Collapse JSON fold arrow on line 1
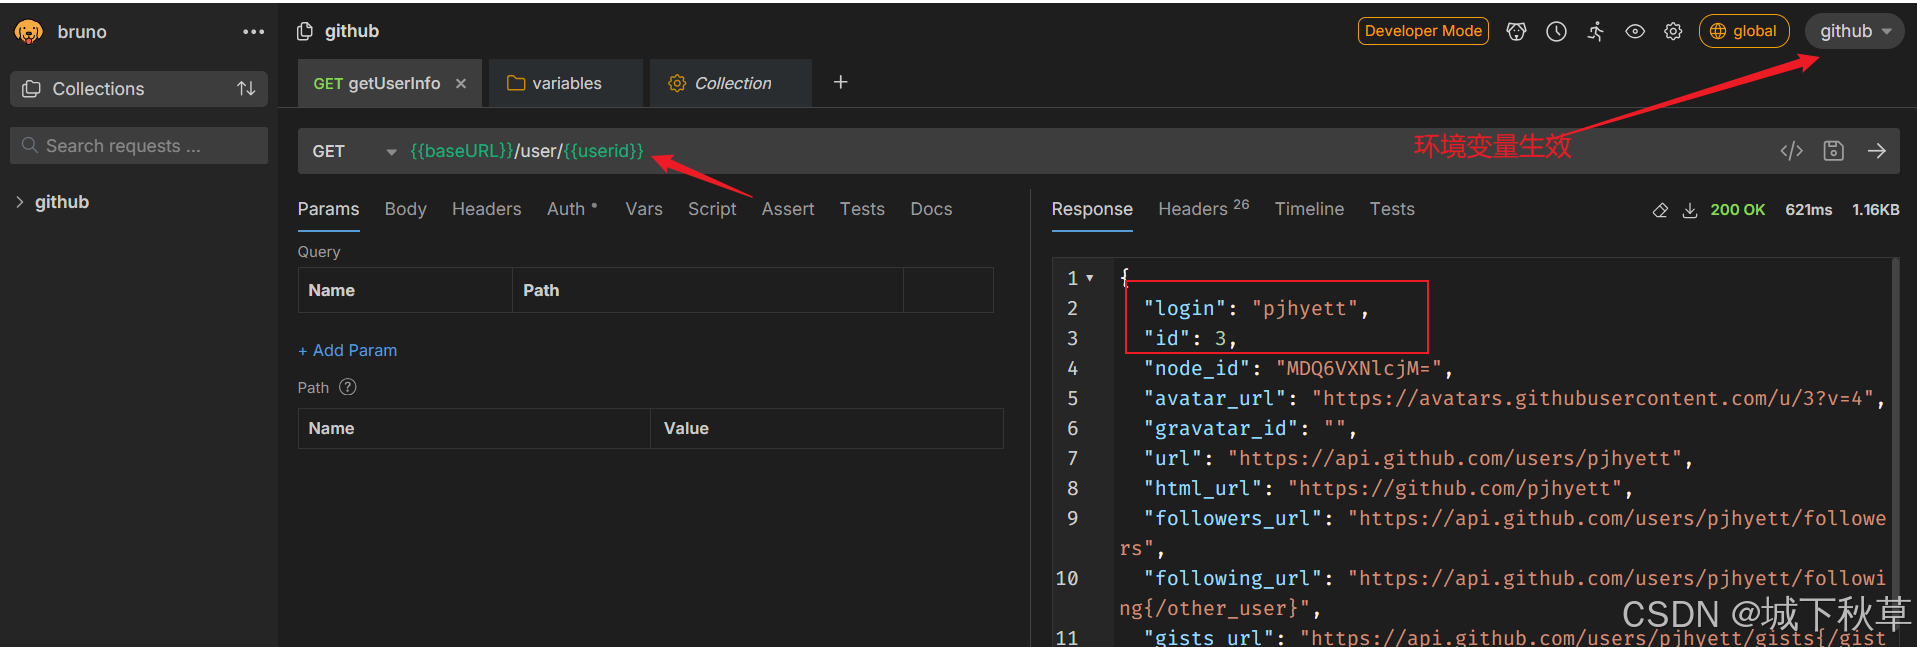 click(1090, 278)
